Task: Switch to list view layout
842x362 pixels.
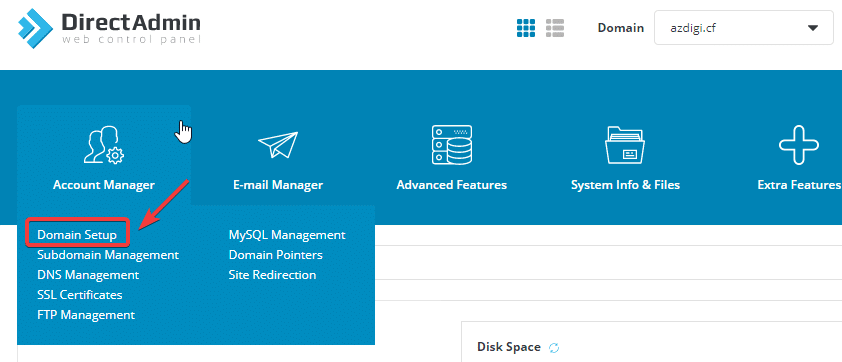Action: point(555,28)
